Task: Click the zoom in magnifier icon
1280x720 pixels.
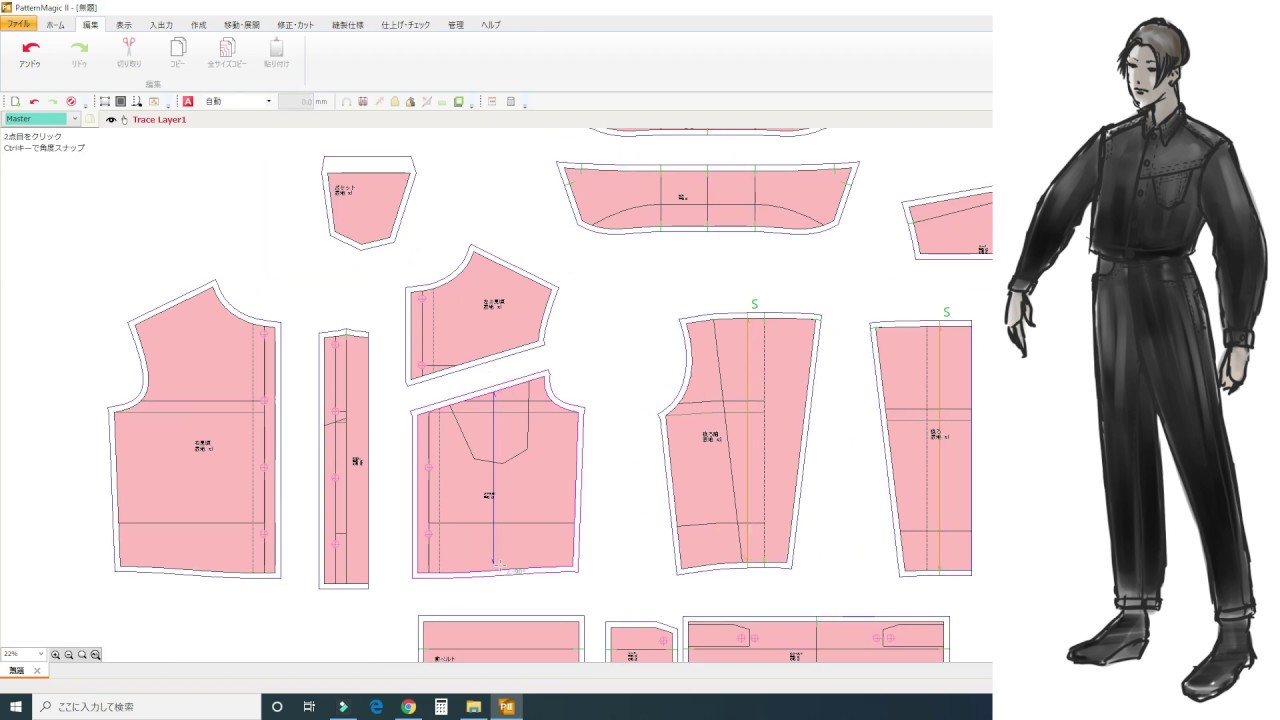Action: click(x=56, y=655)
